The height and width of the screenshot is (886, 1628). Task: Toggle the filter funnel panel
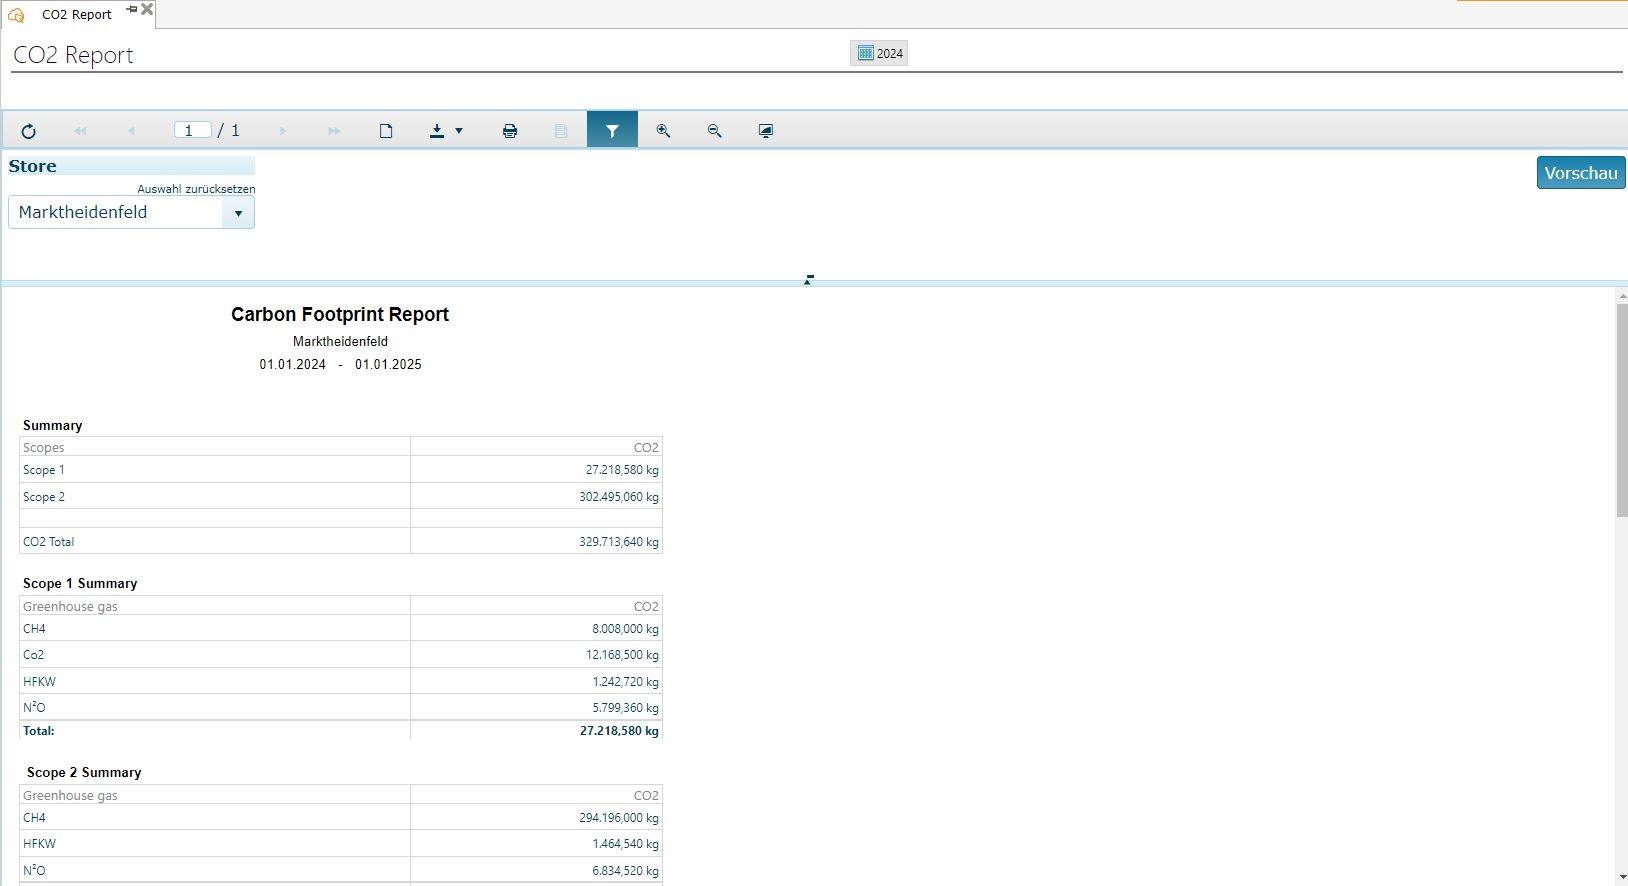(612, 130)
